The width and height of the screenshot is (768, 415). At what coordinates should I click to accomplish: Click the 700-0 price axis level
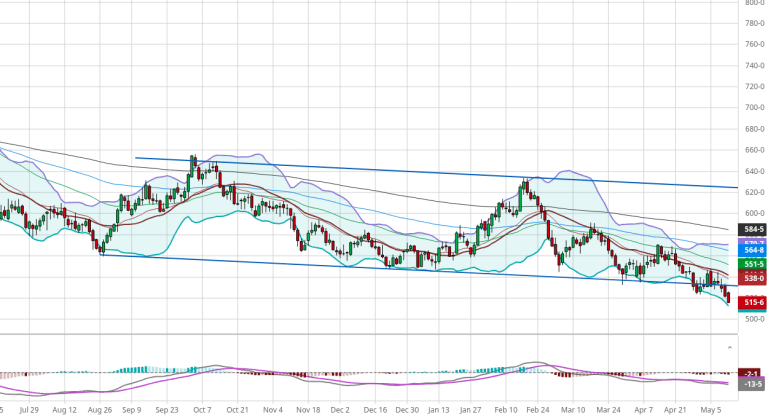(x=754, y=108)
